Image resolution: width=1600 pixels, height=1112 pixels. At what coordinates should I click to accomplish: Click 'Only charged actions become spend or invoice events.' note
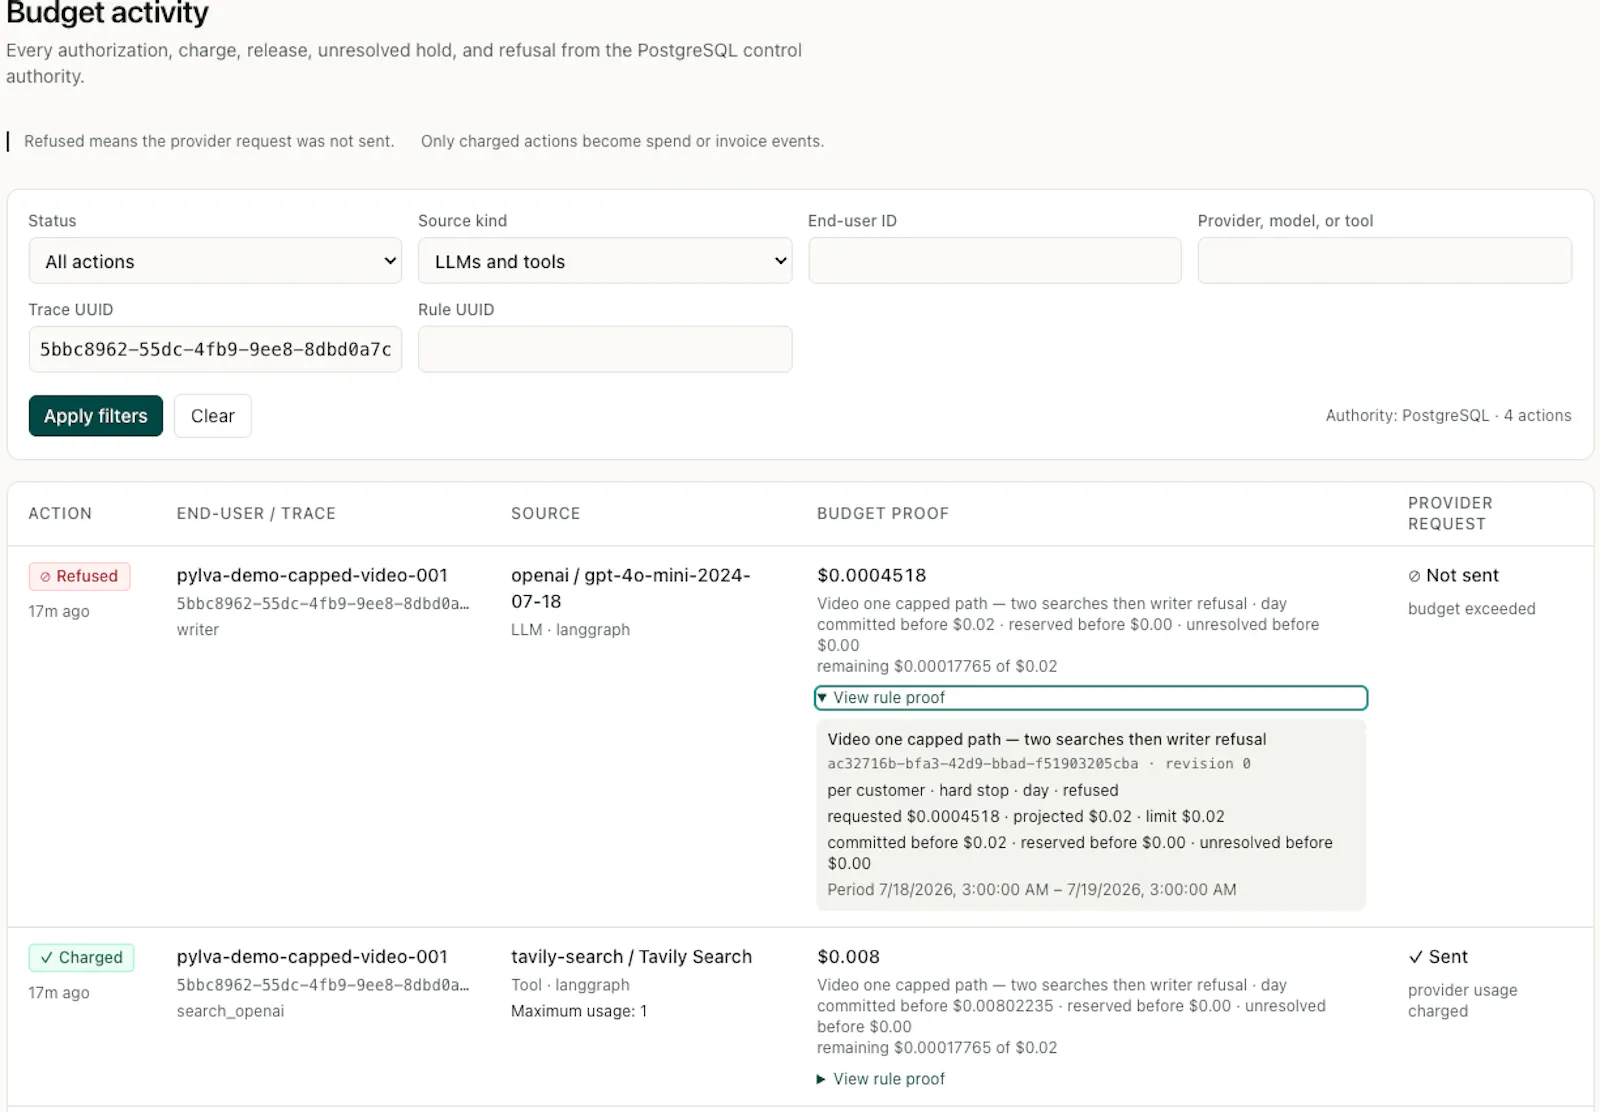(622, 141)
